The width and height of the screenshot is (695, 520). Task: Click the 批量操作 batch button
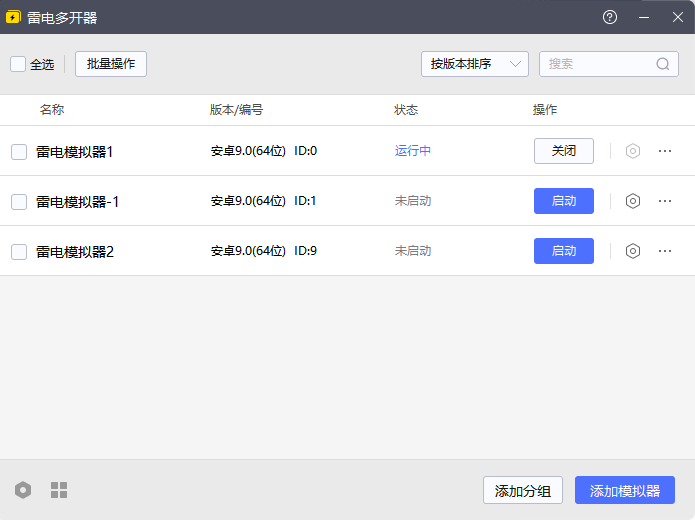click(111, 64)
